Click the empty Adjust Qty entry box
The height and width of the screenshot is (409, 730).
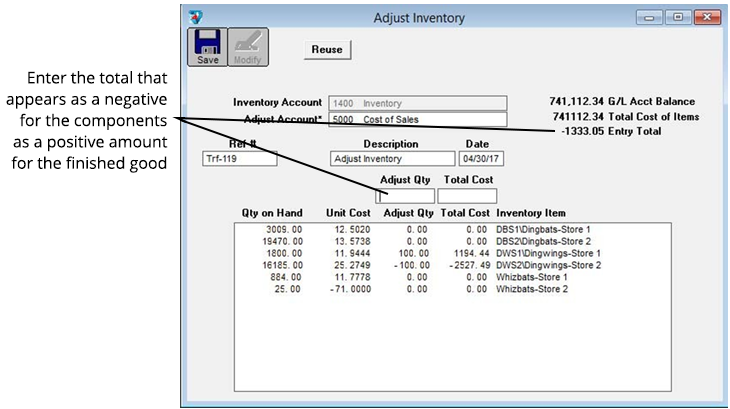click(x=405, y=196)
